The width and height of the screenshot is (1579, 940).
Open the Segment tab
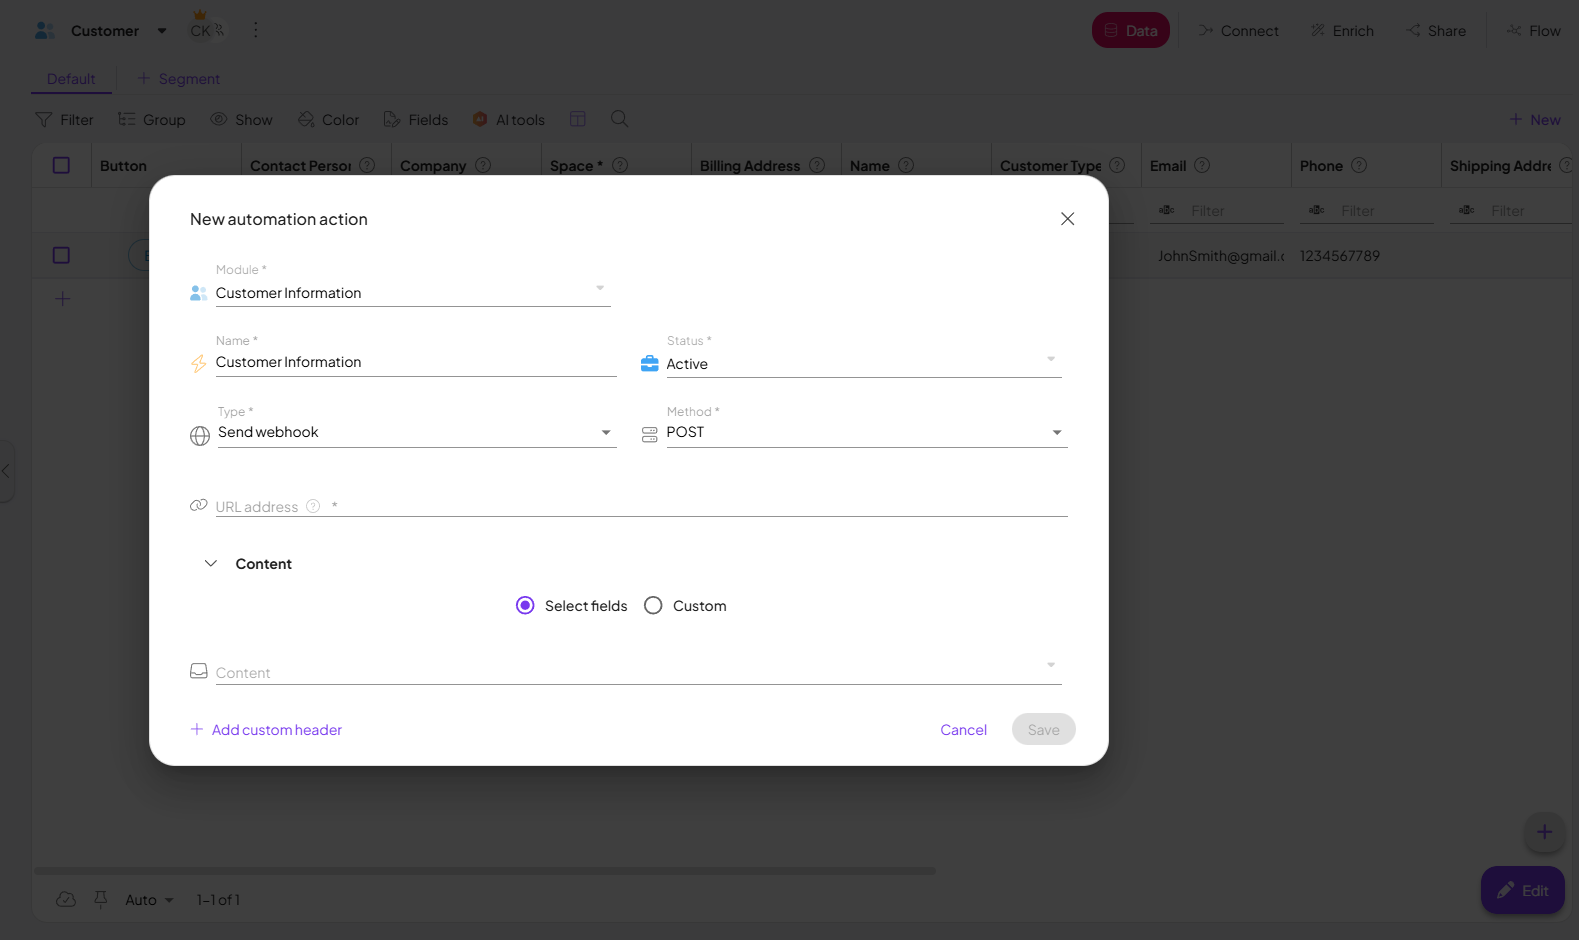click(x=179, y=79)
